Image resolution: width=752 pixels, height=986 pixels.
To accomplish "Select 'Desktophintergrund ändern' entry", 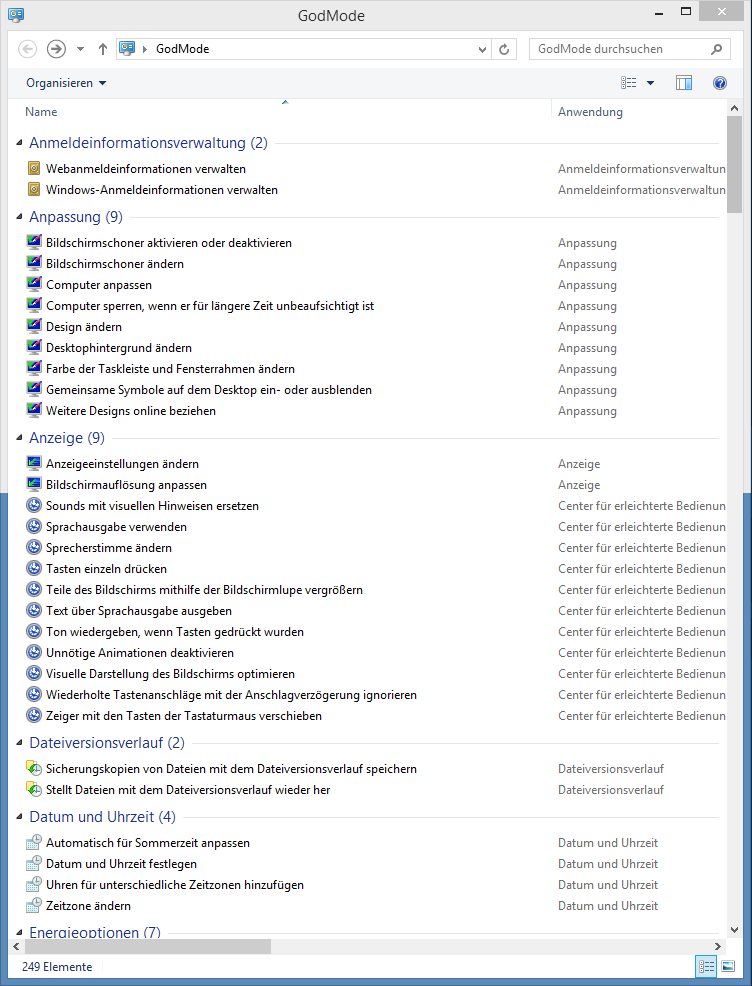I will [120, 348].
